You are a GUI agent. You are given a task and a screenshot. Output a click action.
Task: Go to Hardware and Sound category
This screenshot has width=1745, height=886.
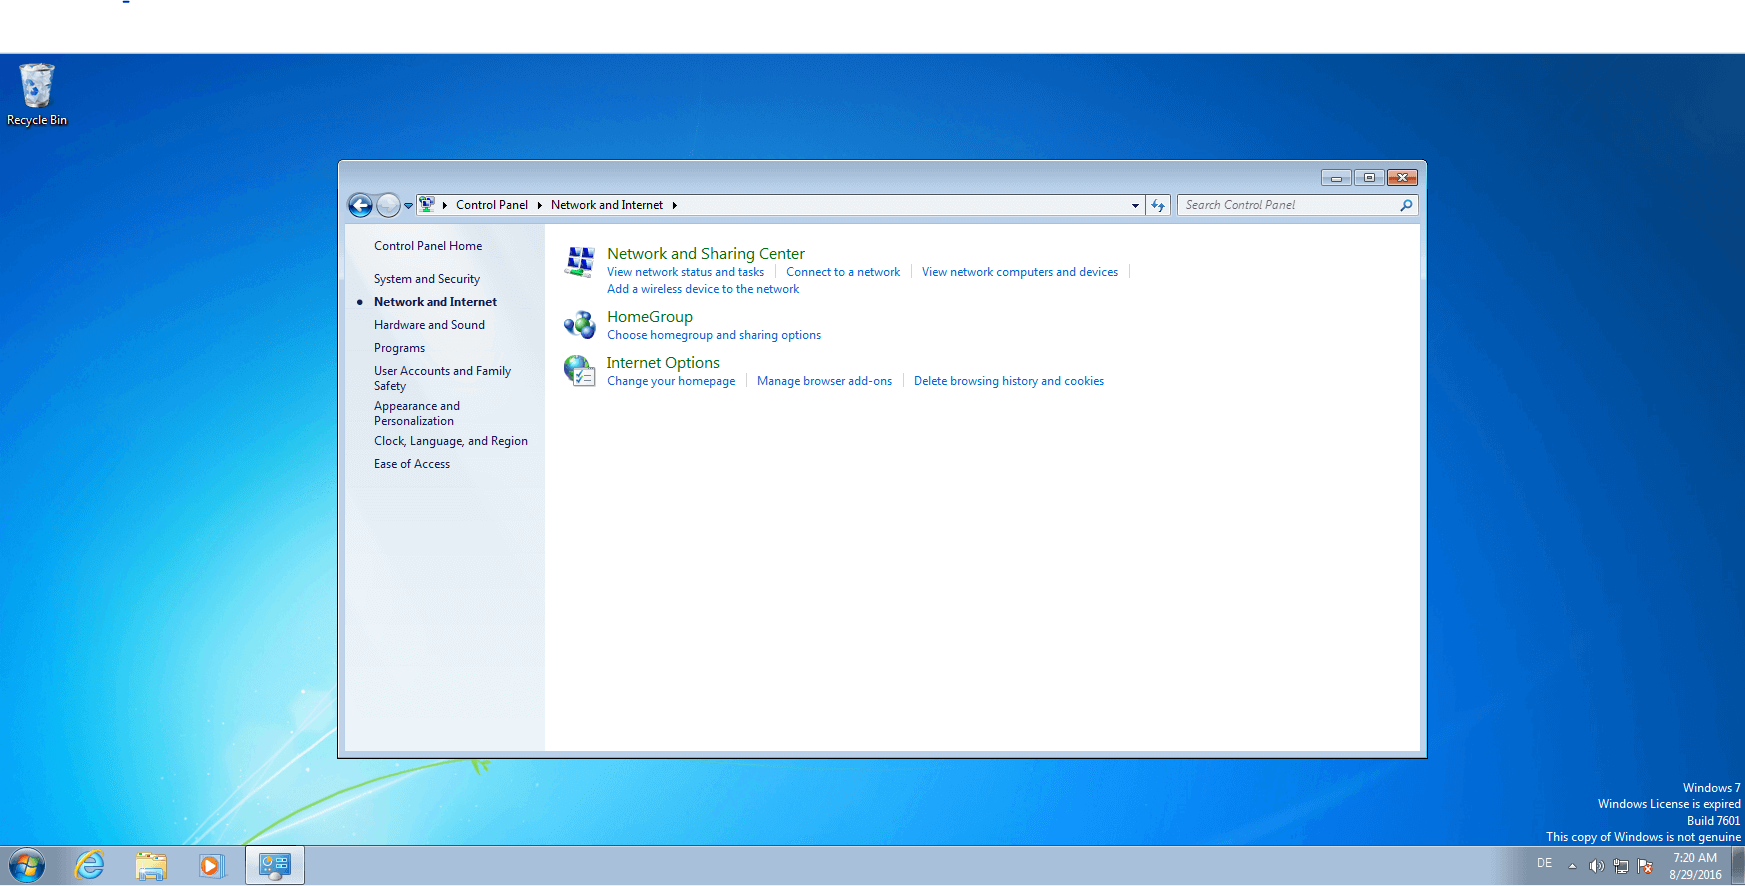pos(429,325)
